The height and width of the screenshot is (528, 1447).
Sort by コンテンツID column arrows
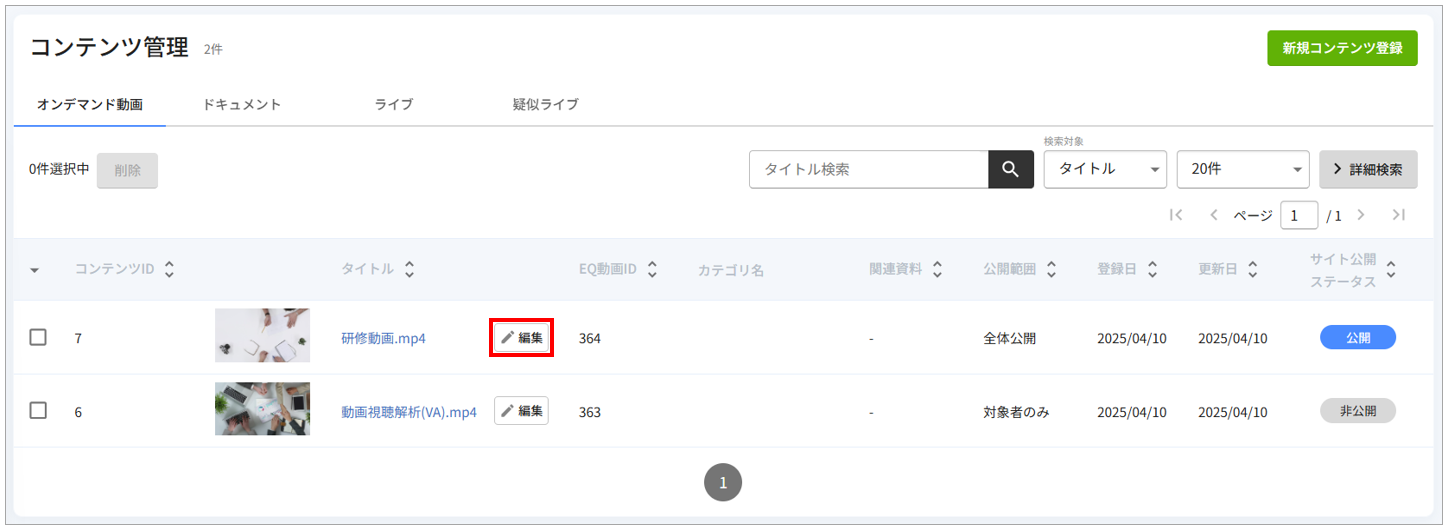tap(169, 269)
